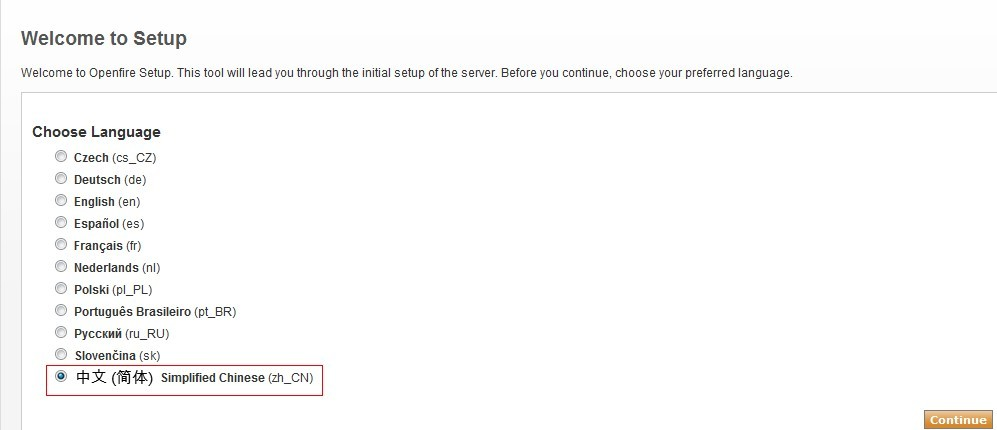Click the Simplified Chinese radio button
997x430 pixels.
click(62, 377)
